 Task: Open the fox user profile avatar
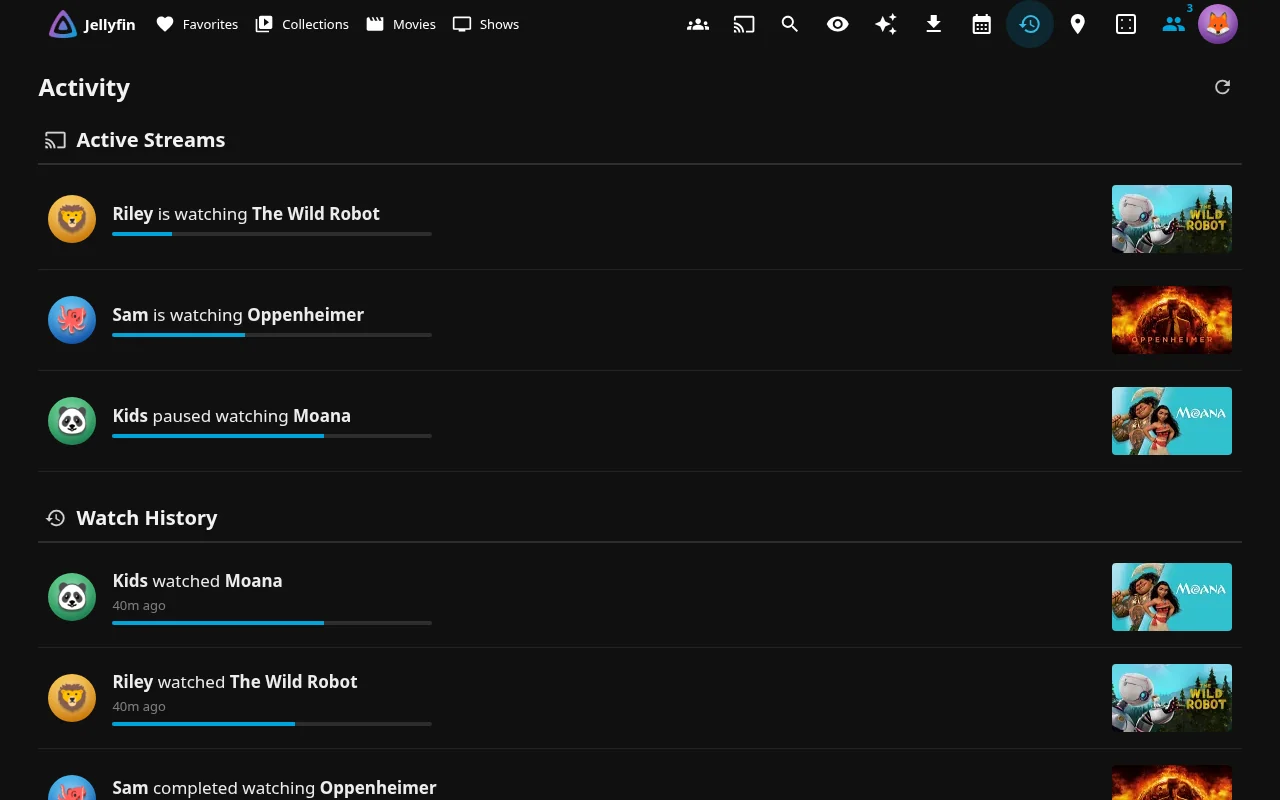(x=1218, y=24)
